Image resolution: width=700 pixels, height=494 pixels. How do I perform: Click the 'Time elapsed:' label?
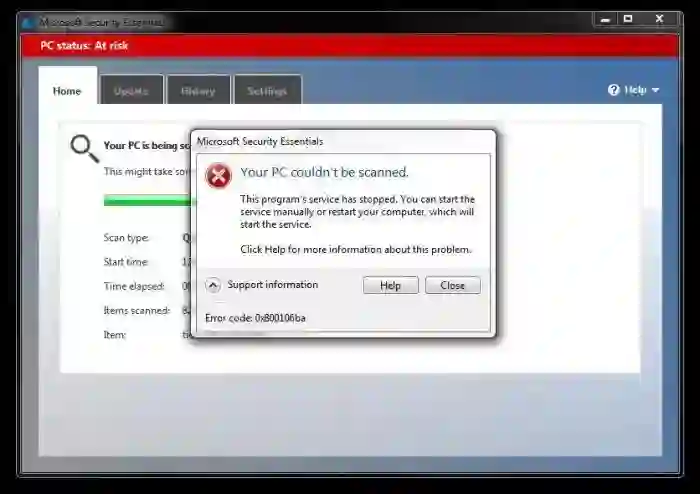(134, 286)
